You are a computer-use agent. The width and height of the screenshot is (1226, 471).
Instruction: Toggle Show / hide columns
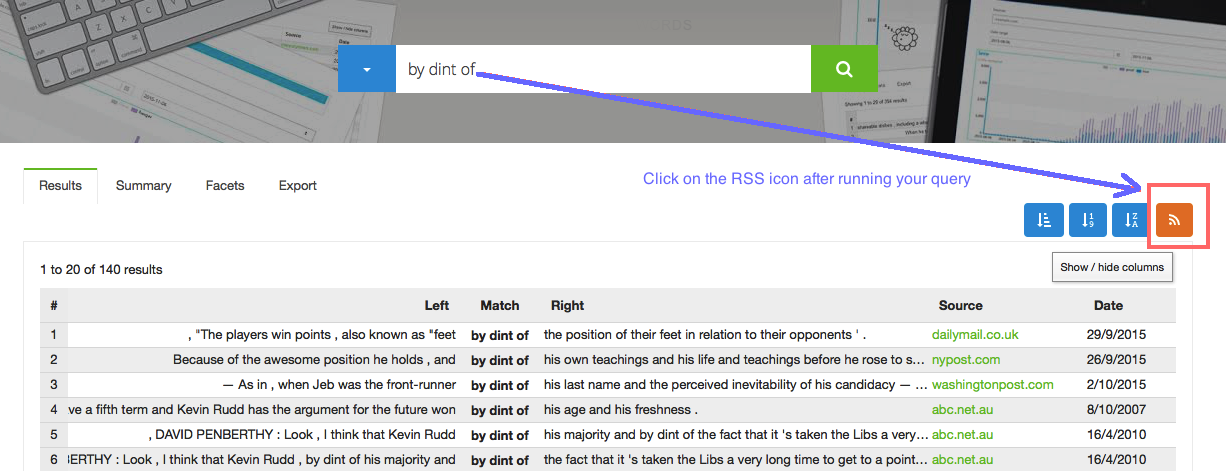tap(1111, 267)
